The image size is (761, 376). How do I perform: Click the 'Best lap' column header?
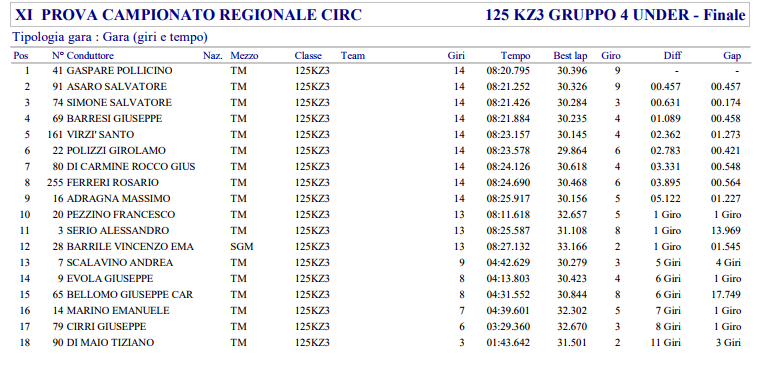[x=570, y=56]
